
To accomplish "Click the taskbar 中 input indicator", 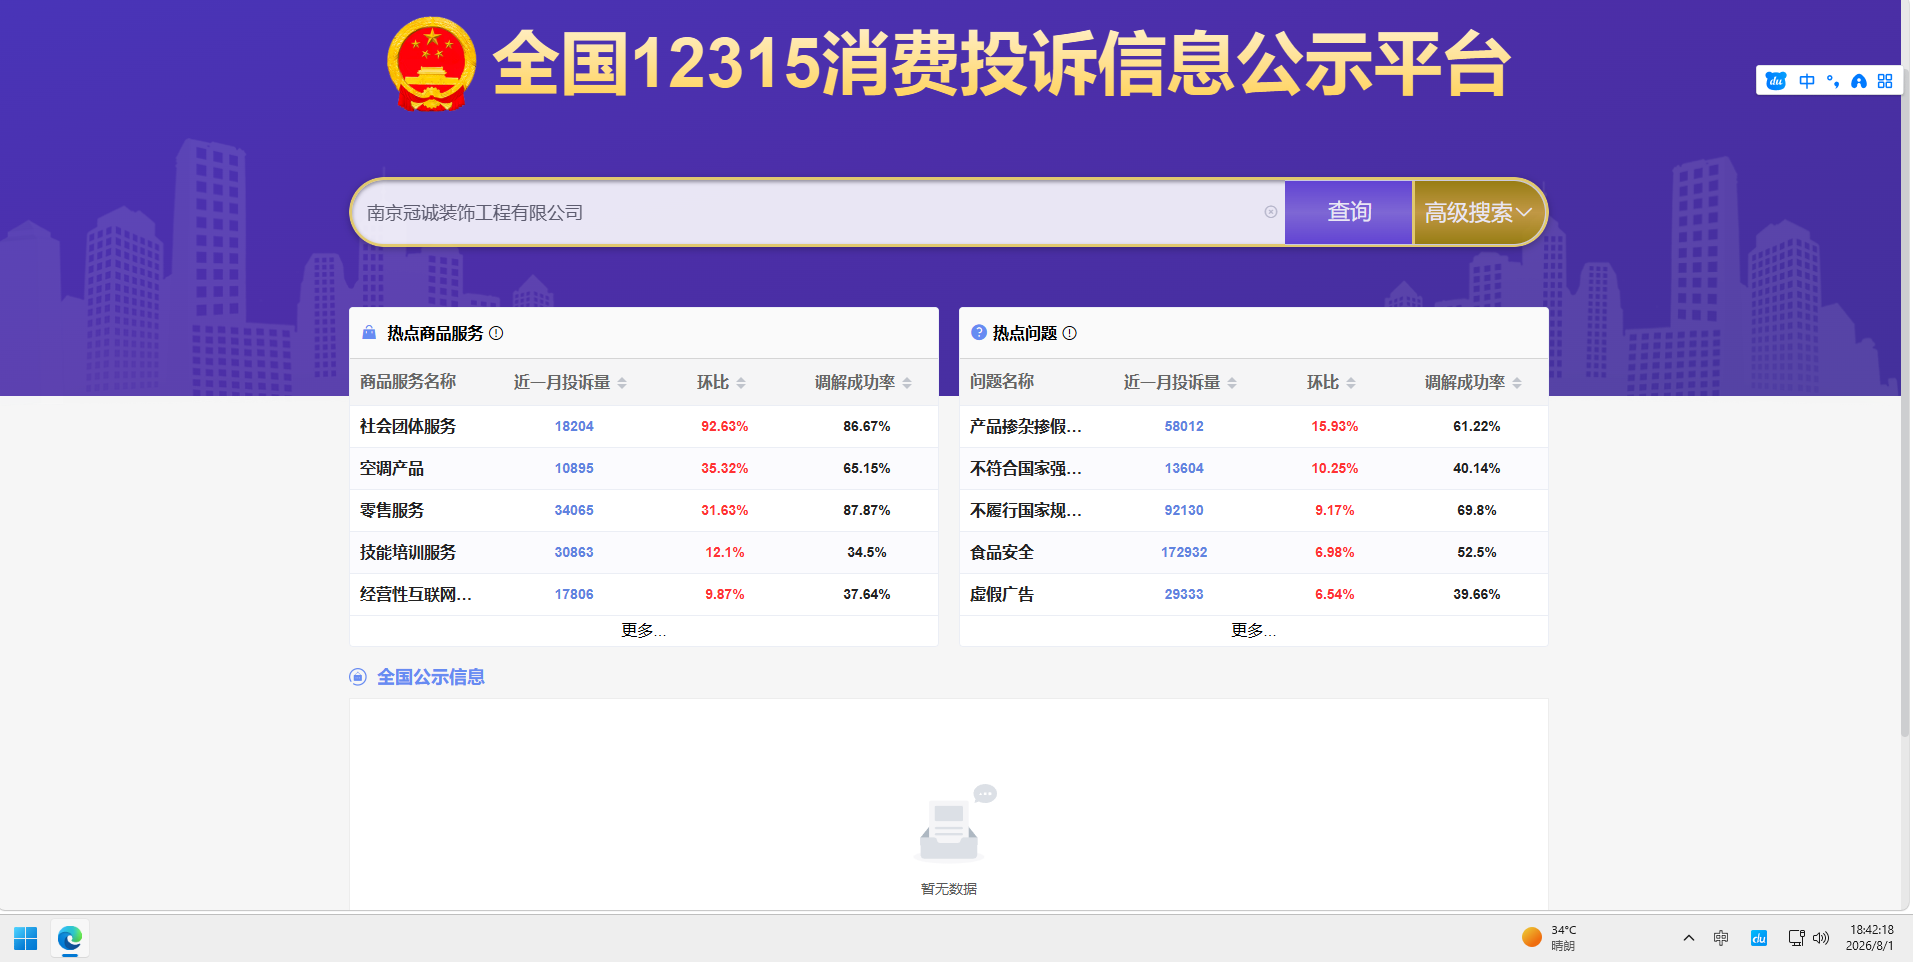I will pos(1721,938).
